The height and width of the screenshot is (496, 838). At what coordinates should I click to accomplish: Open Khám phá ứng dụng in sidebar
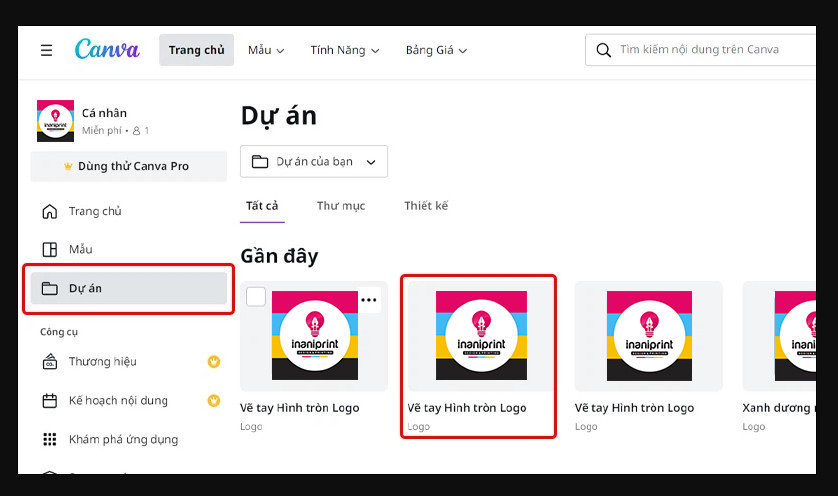pos(129,439)
